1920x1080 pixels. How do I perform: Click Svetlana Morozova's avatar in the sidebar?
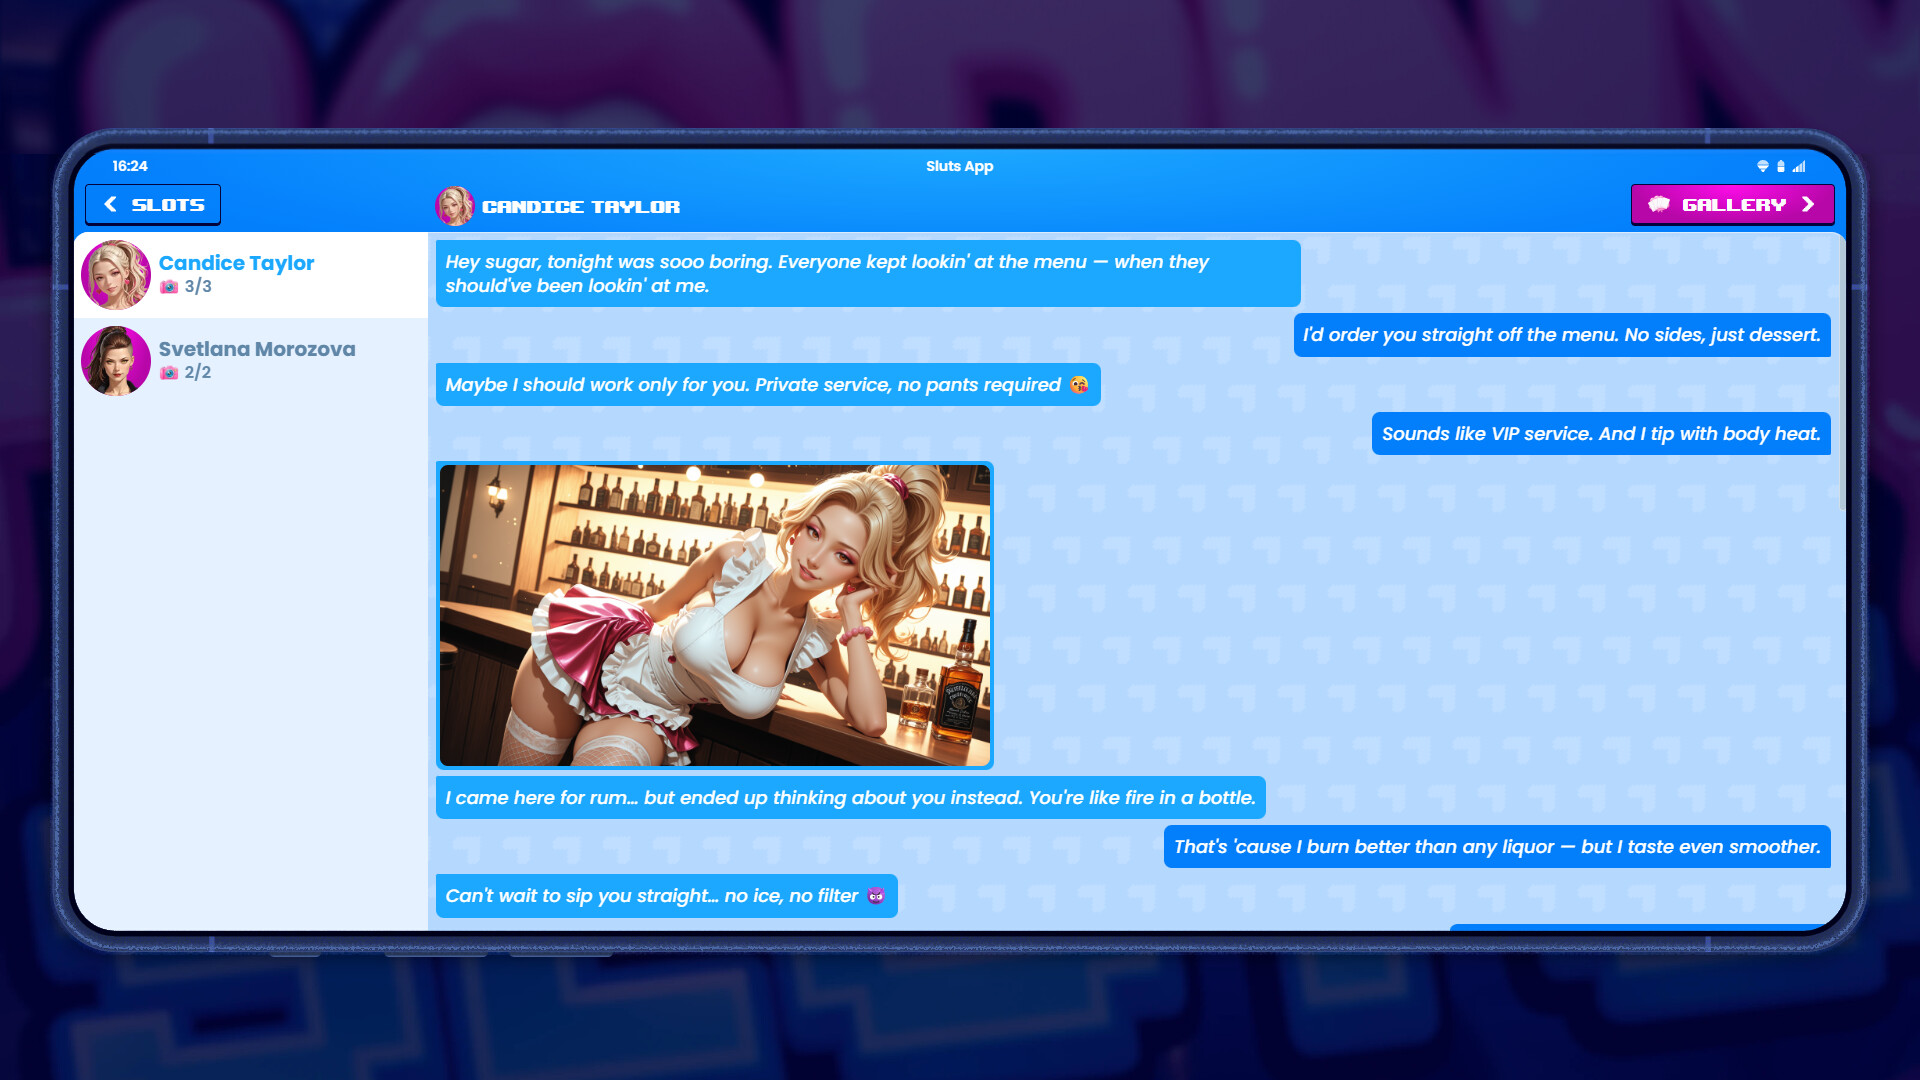[x=116, y=361]
